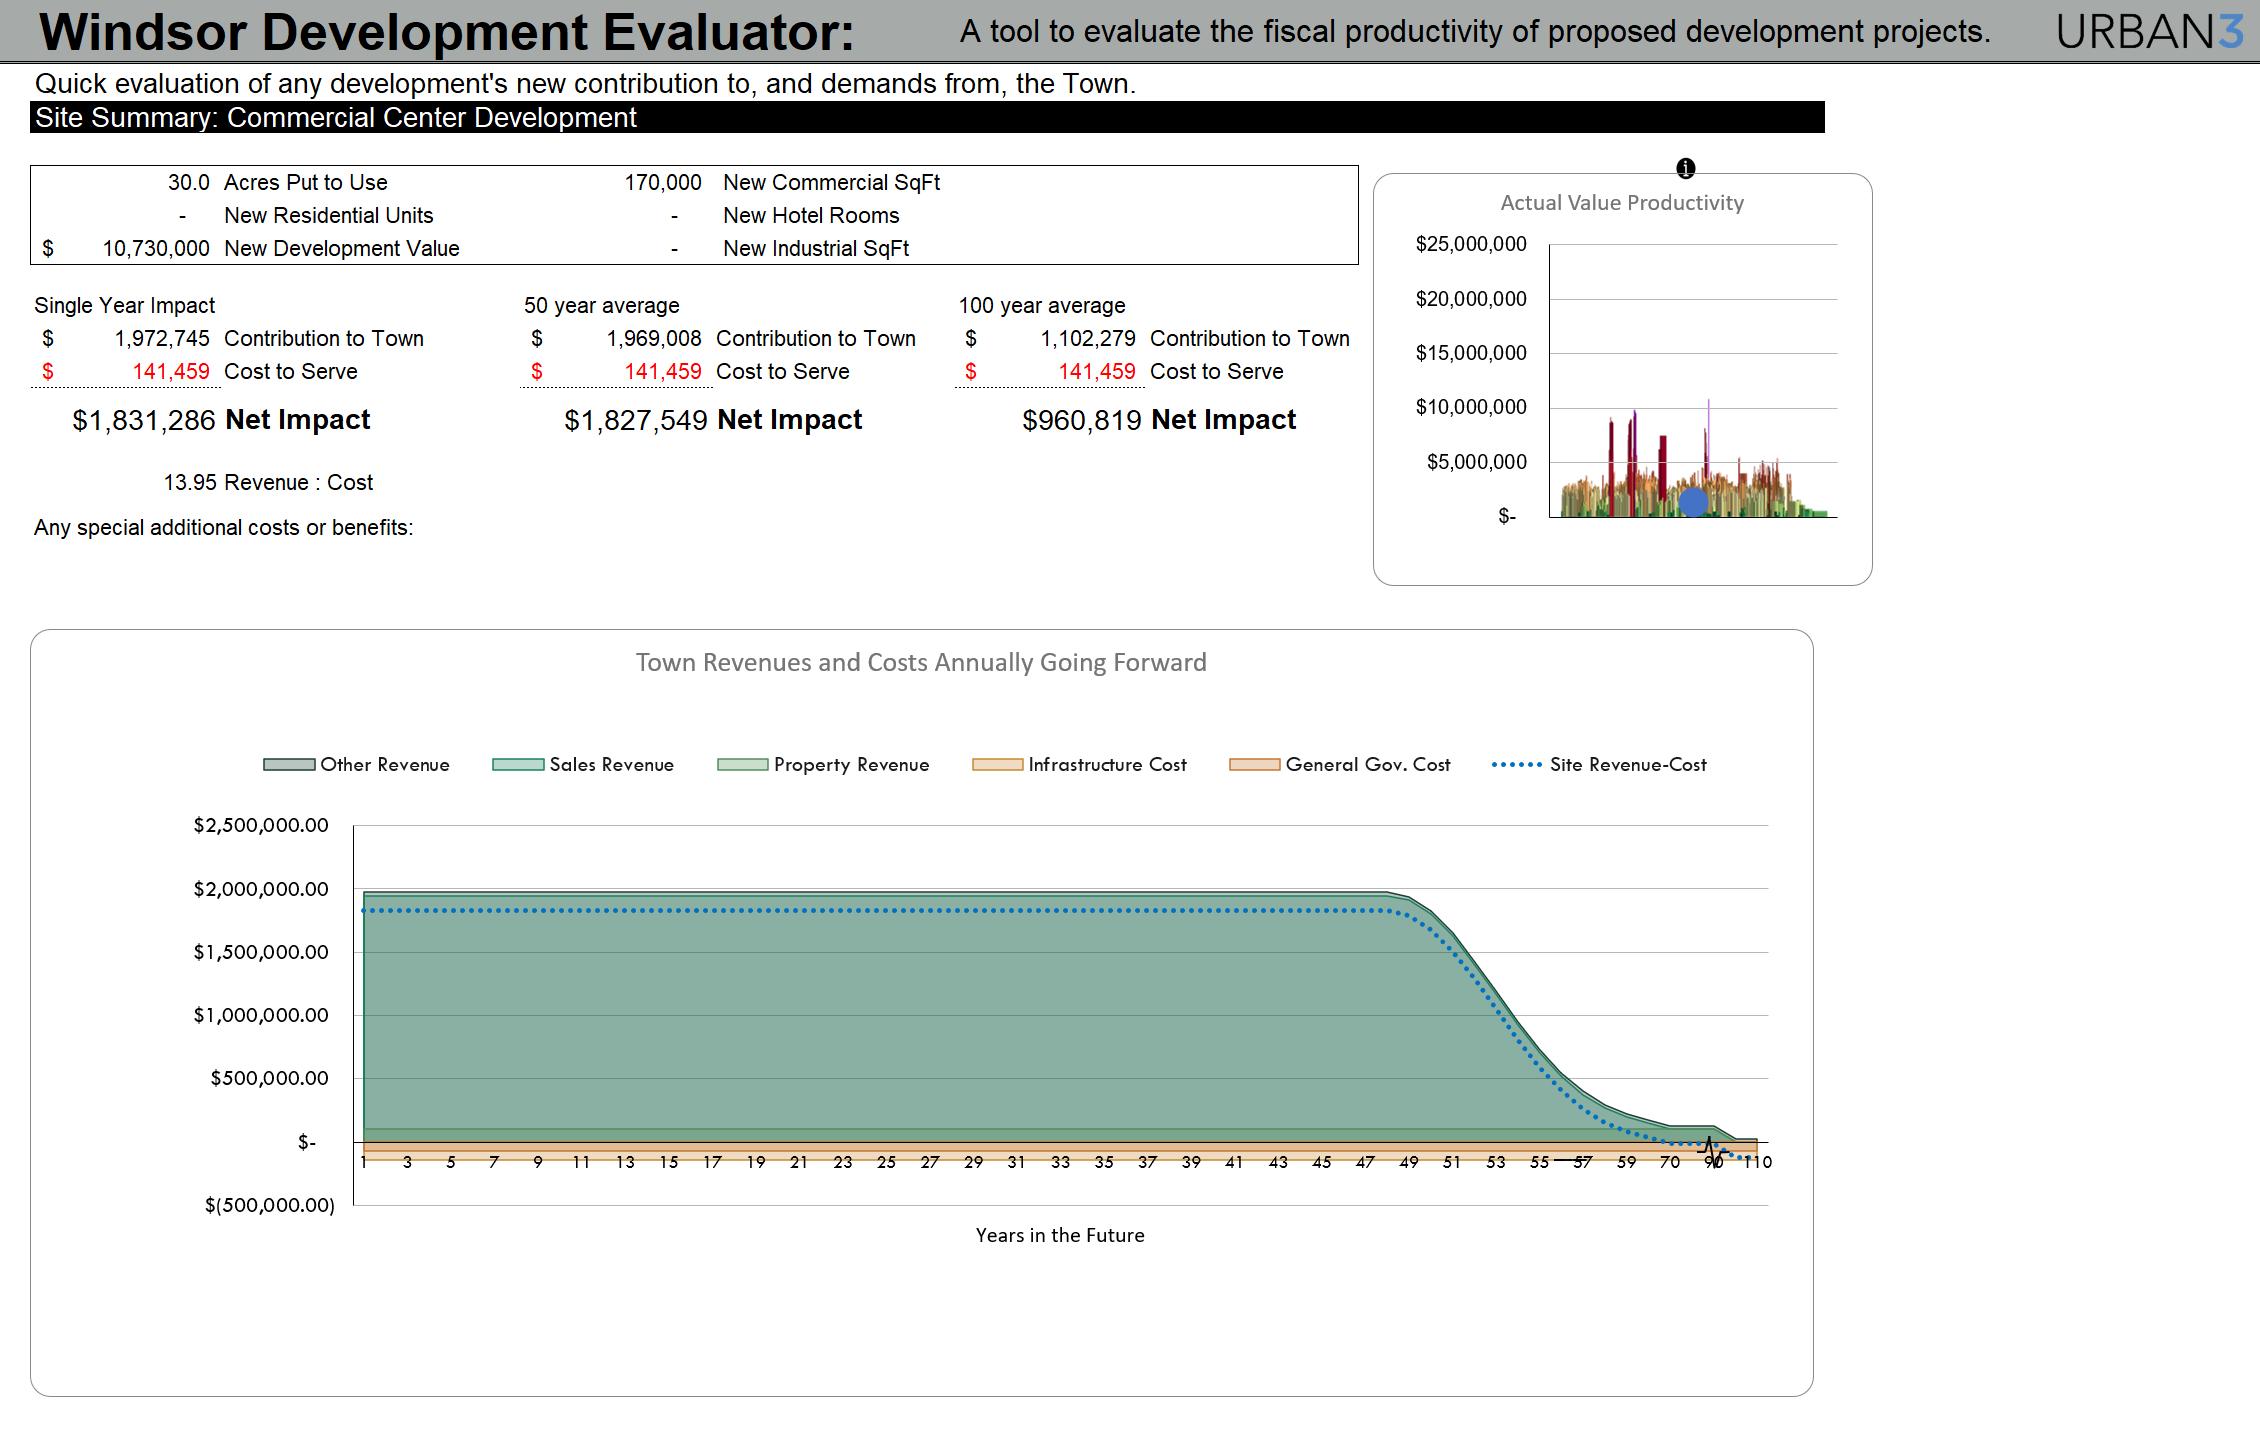2260x1439 pixels.
Task: Click the 100 year average Net Impact figure
Action: [1082, 420]
